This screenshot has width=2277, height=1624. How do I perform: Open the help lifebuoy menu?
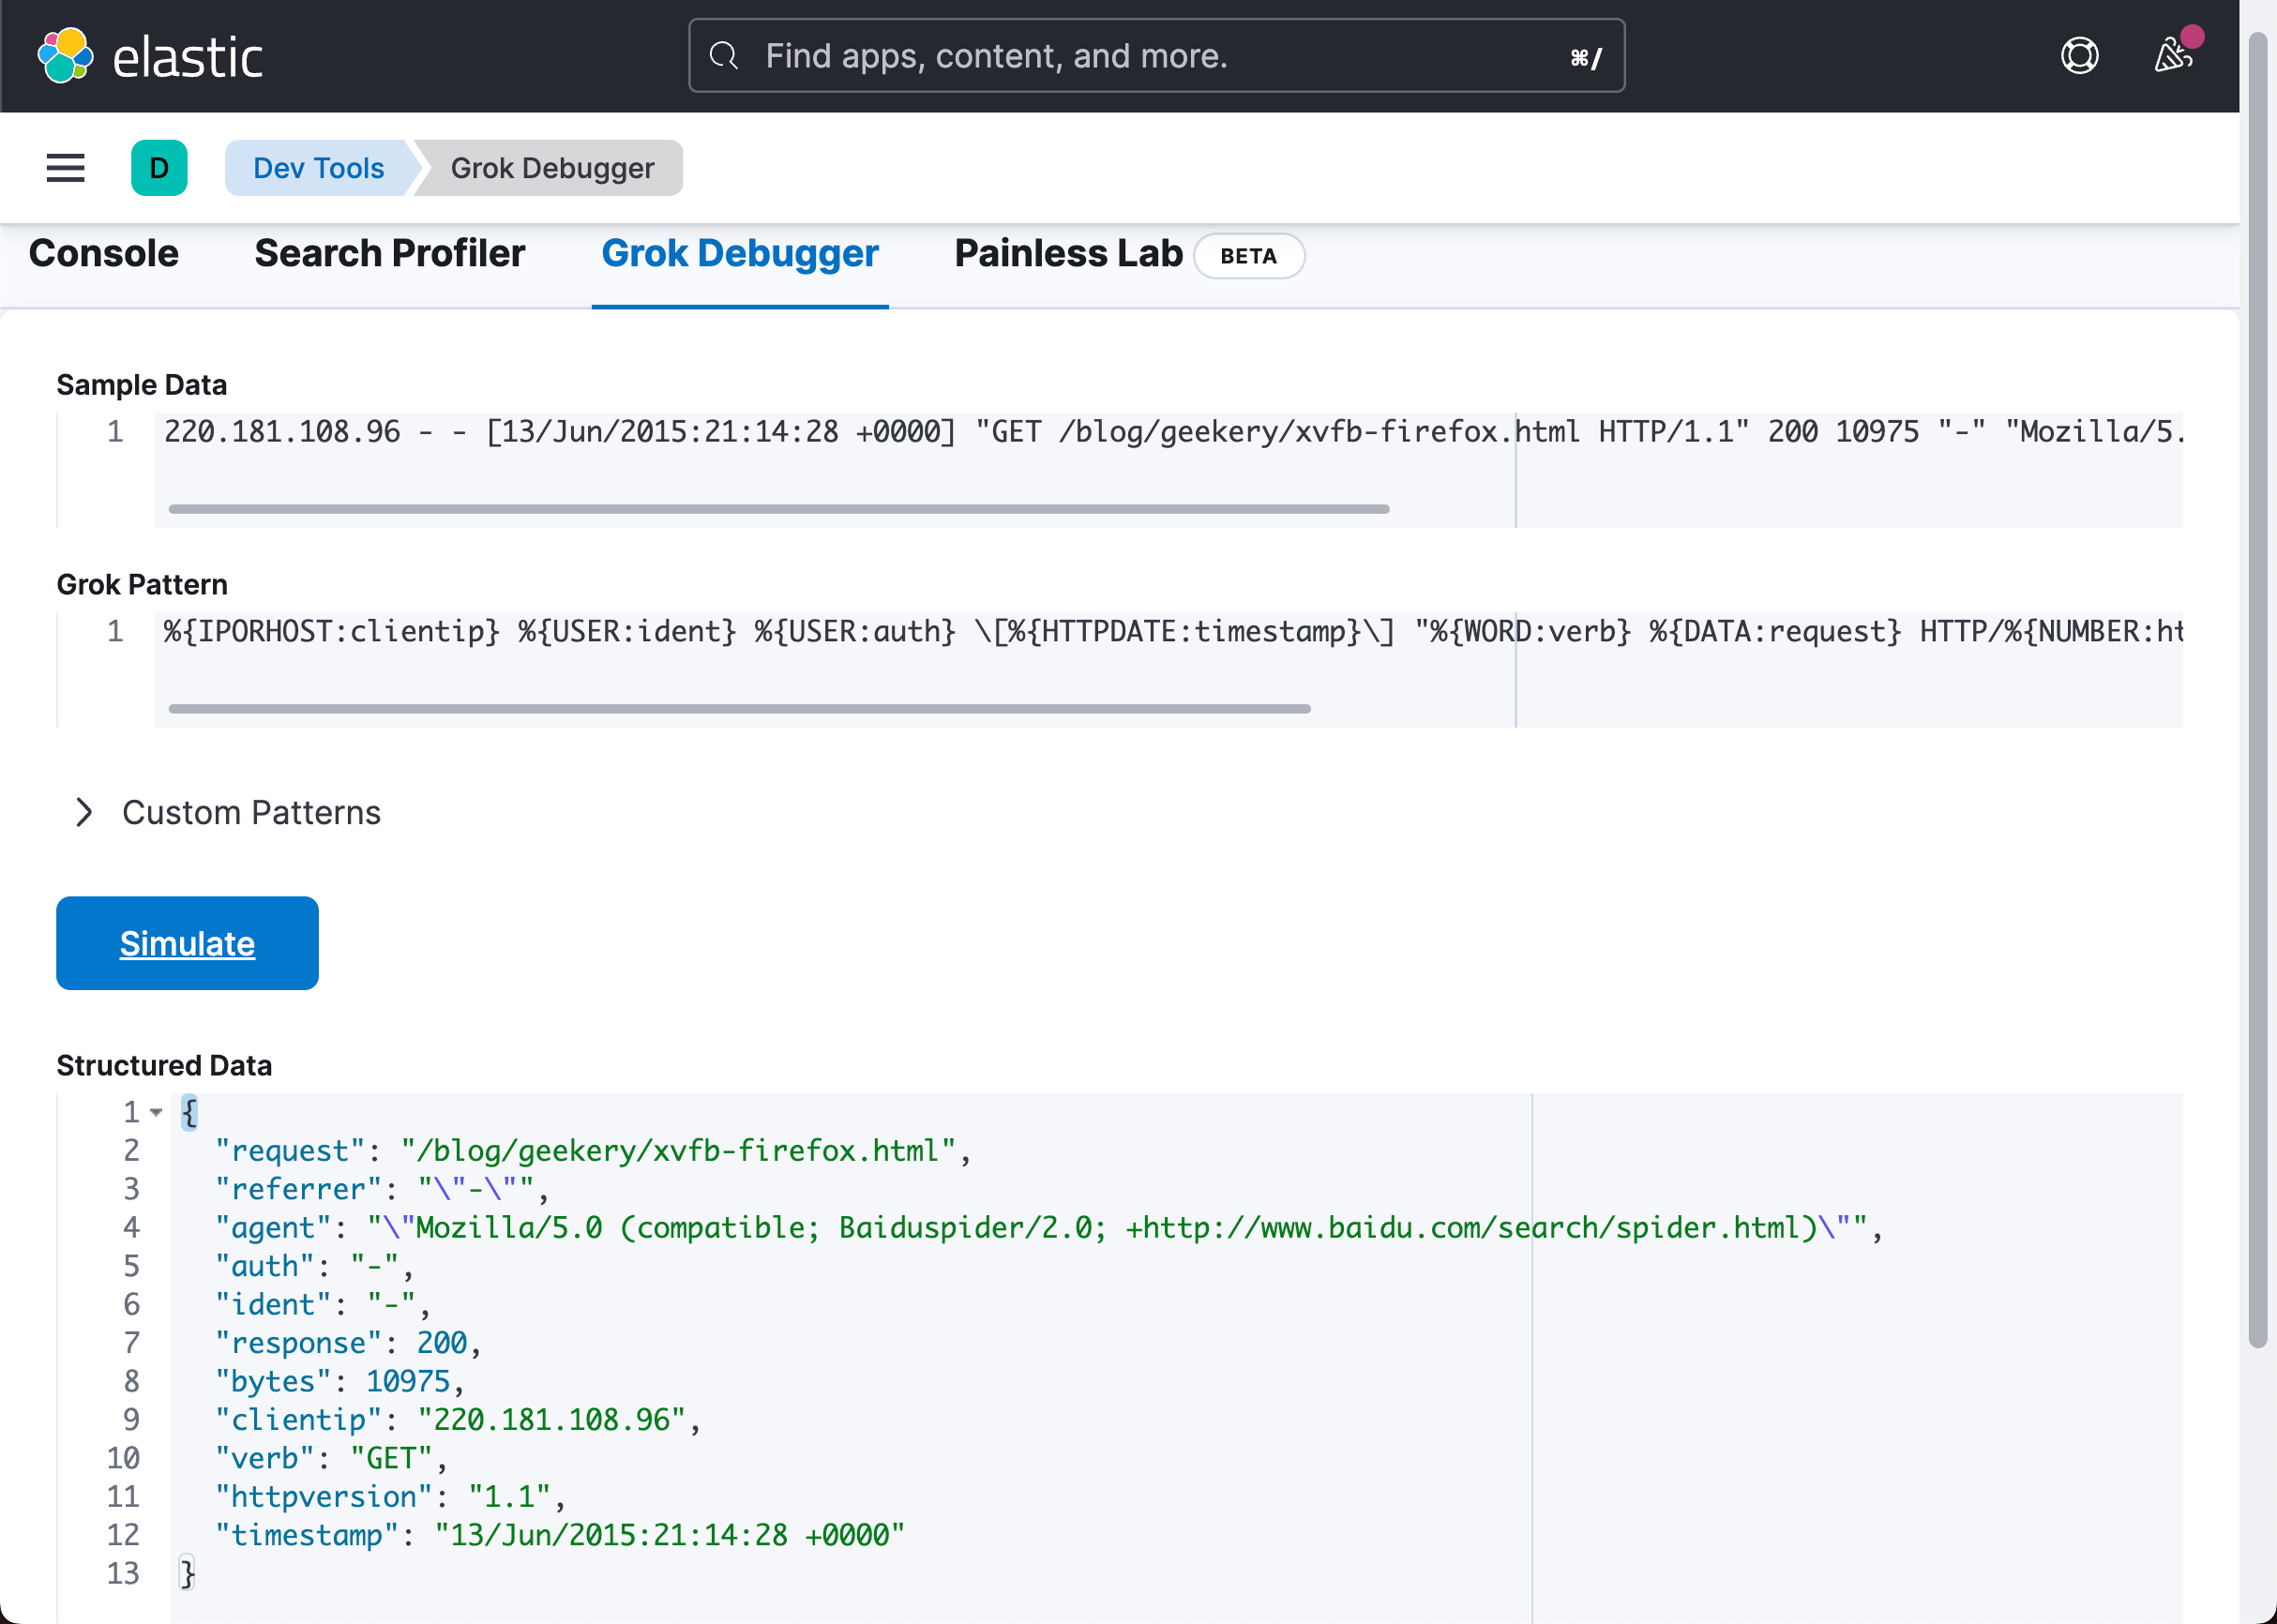click(x=2079, y=56)
